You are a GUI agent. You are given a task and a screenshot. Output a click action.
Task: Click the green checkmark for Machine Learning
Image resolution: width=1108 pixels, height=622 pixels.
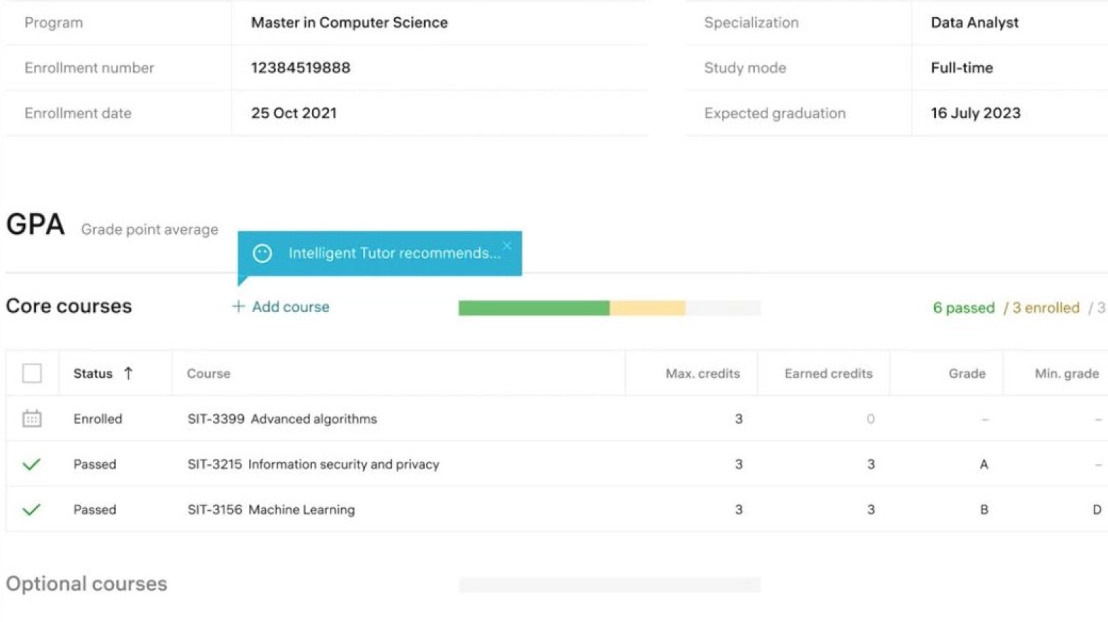[32, 510]
